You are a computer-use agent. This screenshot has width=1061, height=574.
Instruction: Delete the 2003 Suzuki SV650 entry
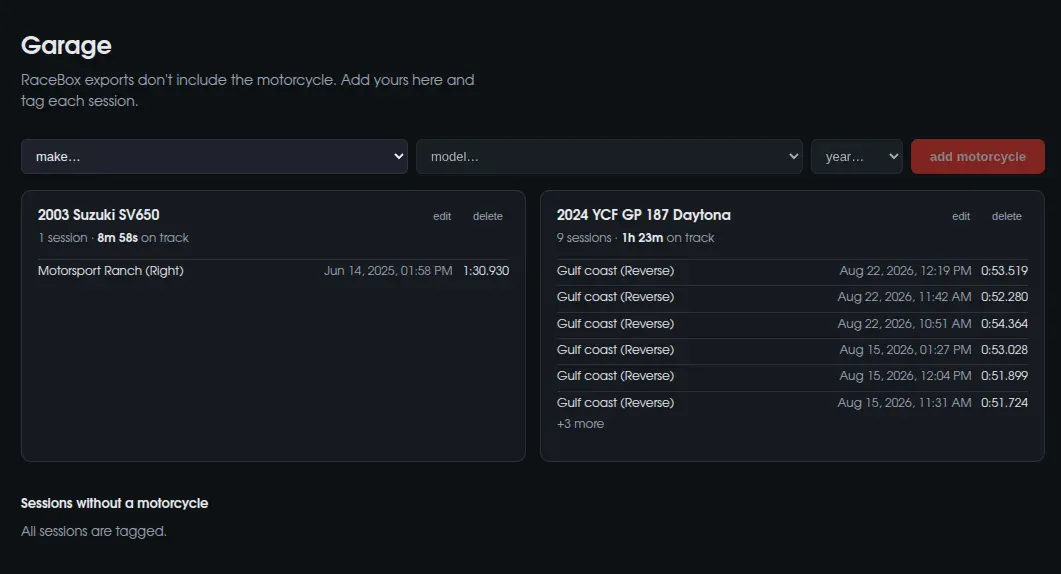coord(487,216)
